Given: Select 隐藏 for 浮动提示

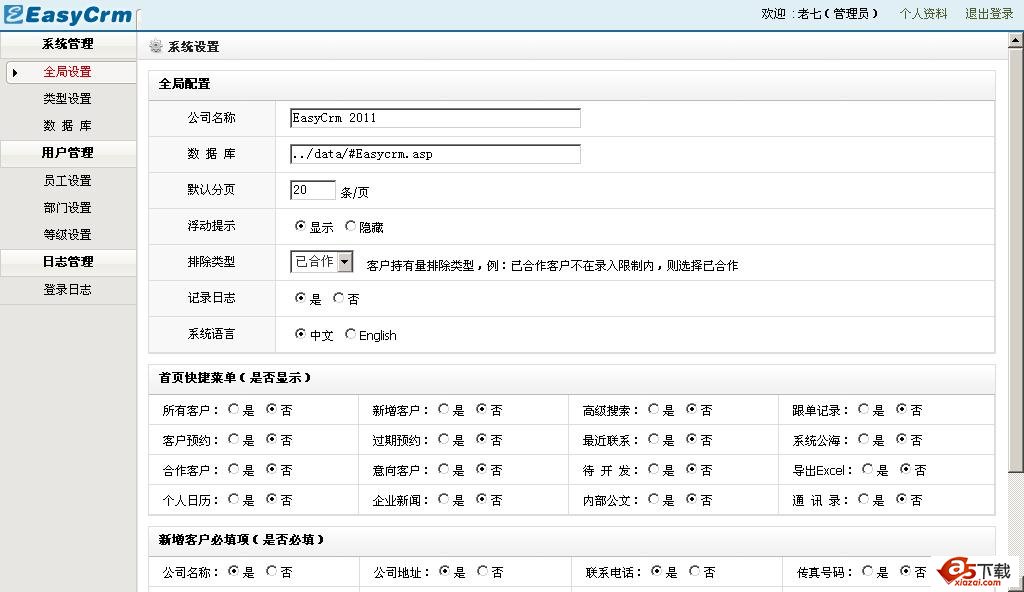Looking at the screenshot, I should point(350,226).
